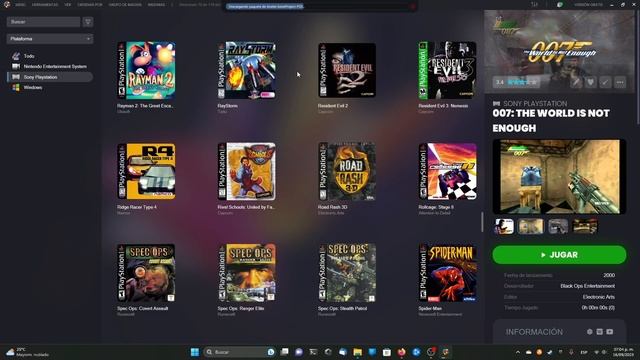View the second screenshot thumbnail of 007

click(531, 226)
